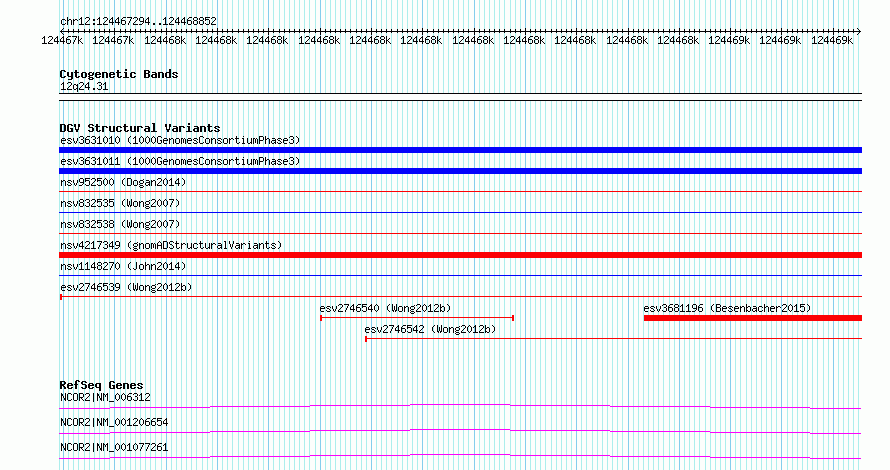Viewport: 890px width, 470px height.
Task: Select the esv2746540 Wong2012b variant line
Action: point(417,318)
